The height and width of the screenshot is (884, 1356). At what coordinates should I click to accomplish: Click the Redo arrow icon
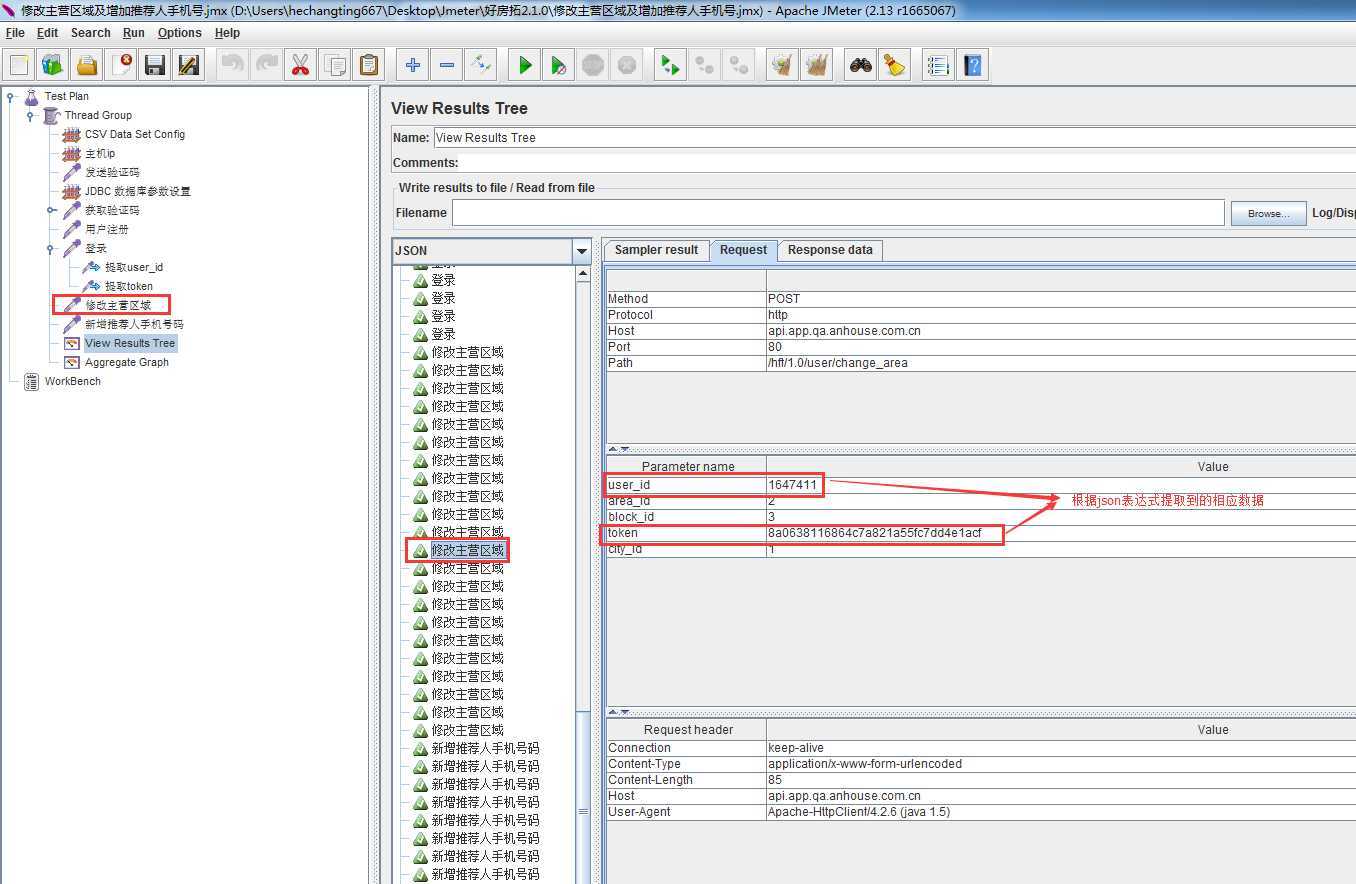267,66
